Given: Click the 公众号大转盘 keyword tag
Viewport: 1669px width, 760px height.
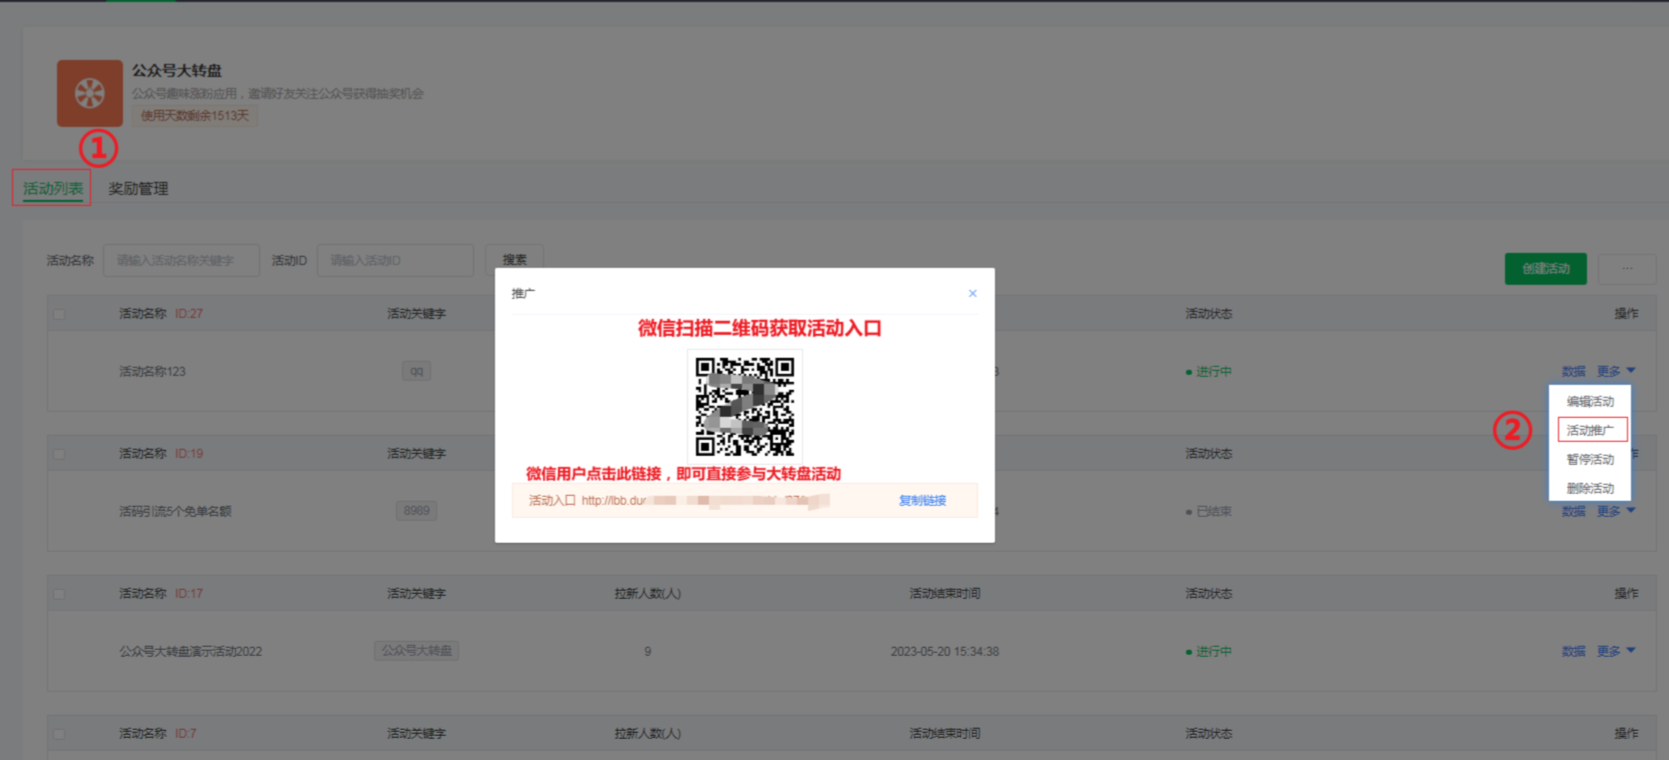Looking at the screenshot, I should [x=416, y=651].
